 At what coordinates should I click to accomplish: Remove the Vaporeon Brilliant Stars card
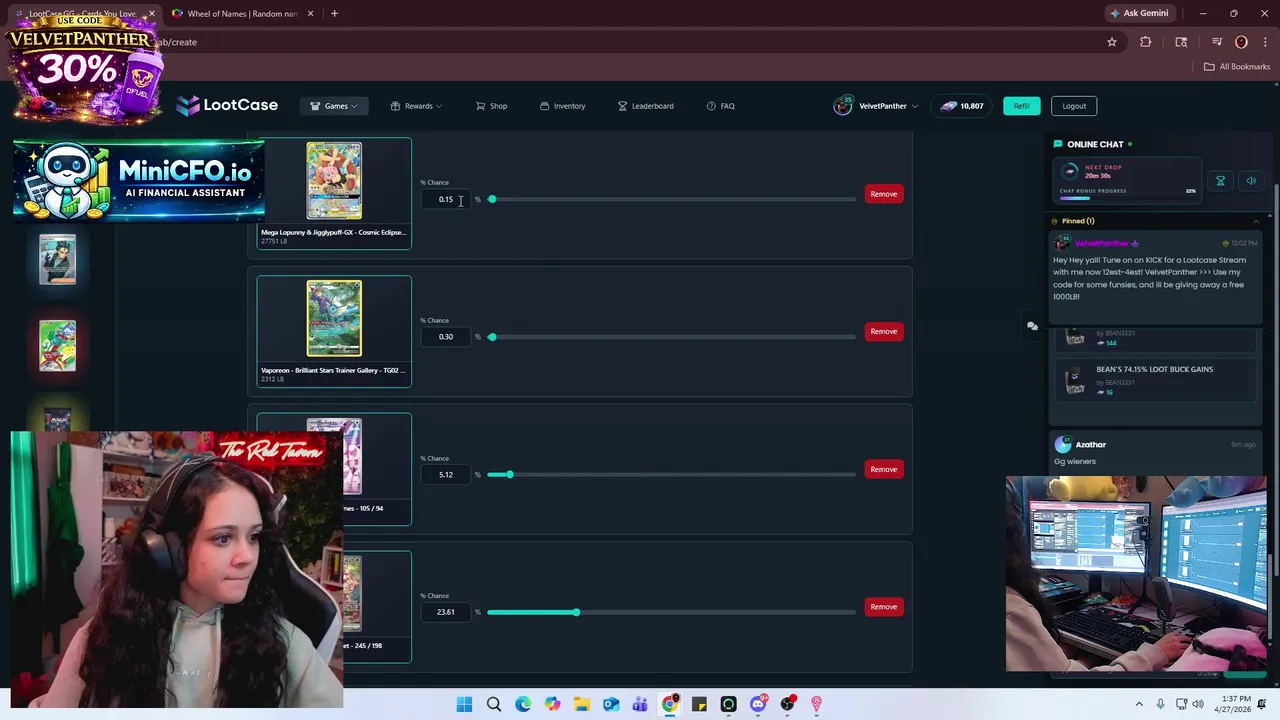tap(883, 331)
